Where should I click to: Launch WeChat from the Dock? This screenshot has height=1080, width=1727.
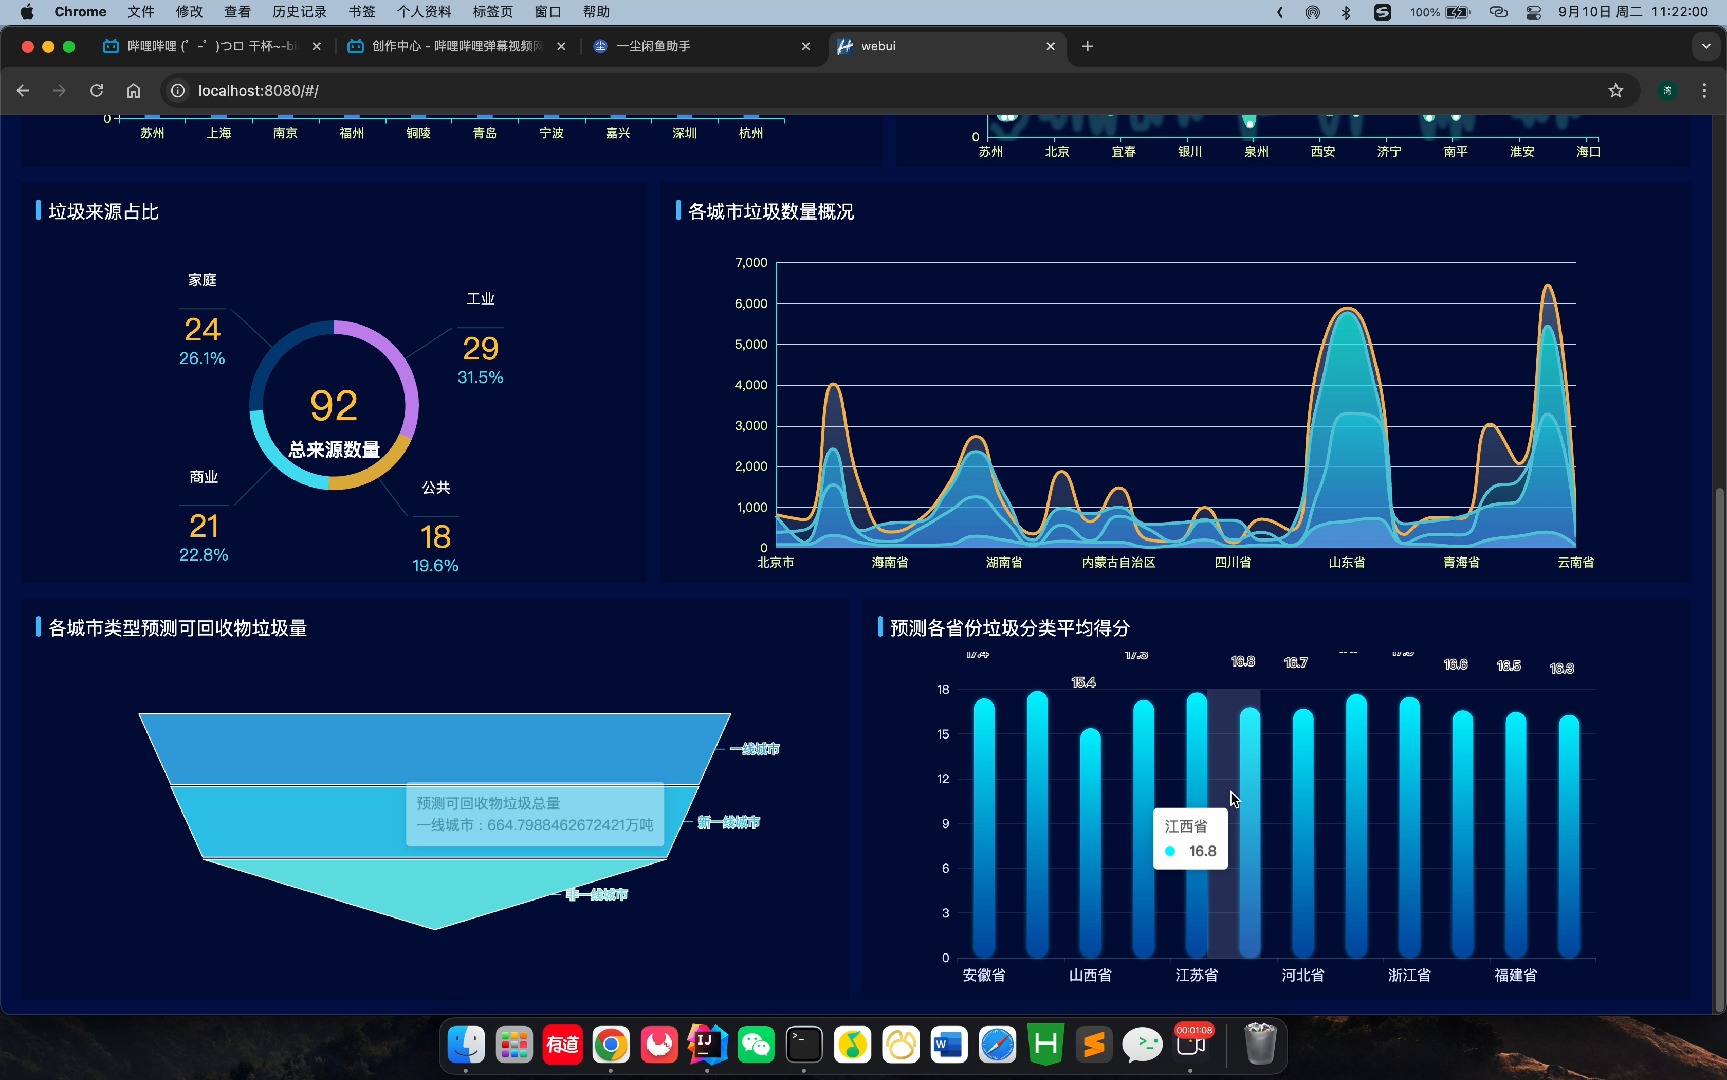756,1045
